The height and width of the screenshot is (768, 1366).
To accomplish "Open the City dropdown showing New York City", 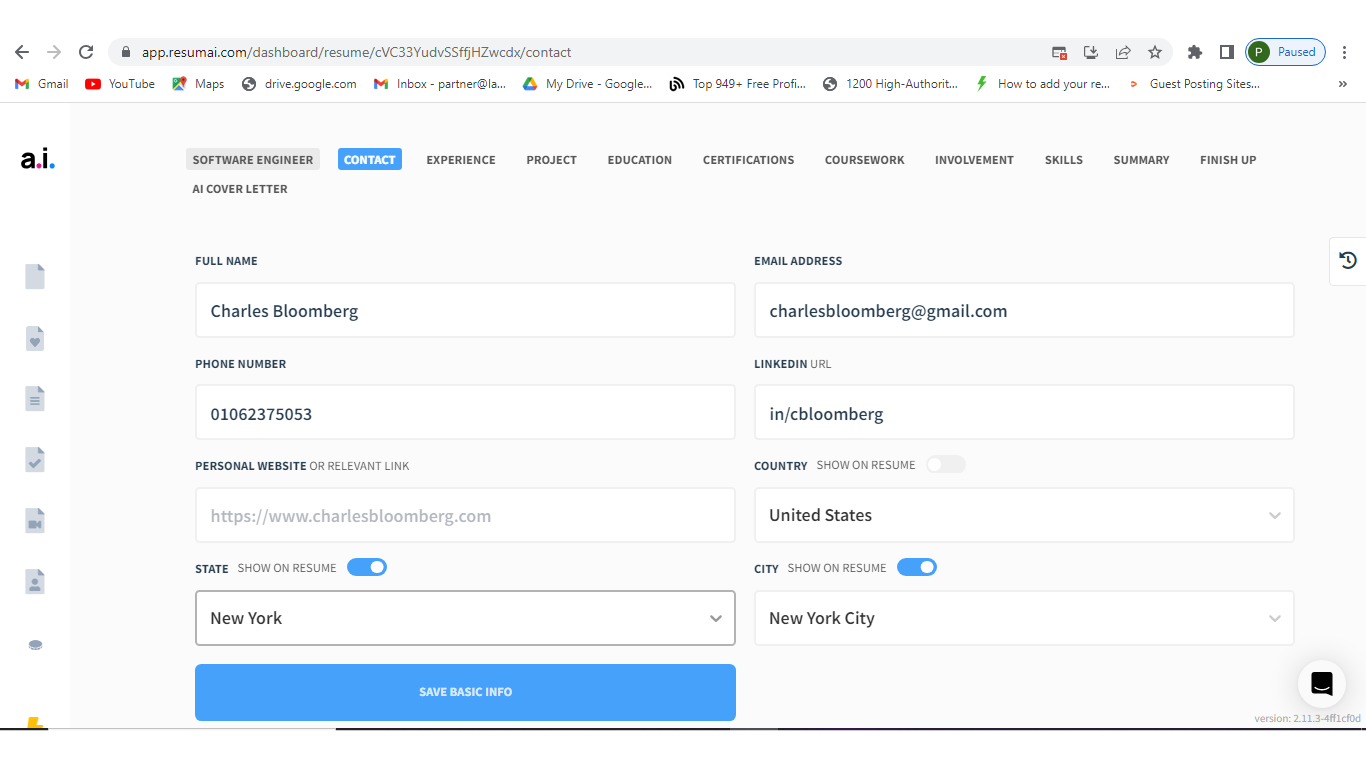I will tap(1023, 619).
